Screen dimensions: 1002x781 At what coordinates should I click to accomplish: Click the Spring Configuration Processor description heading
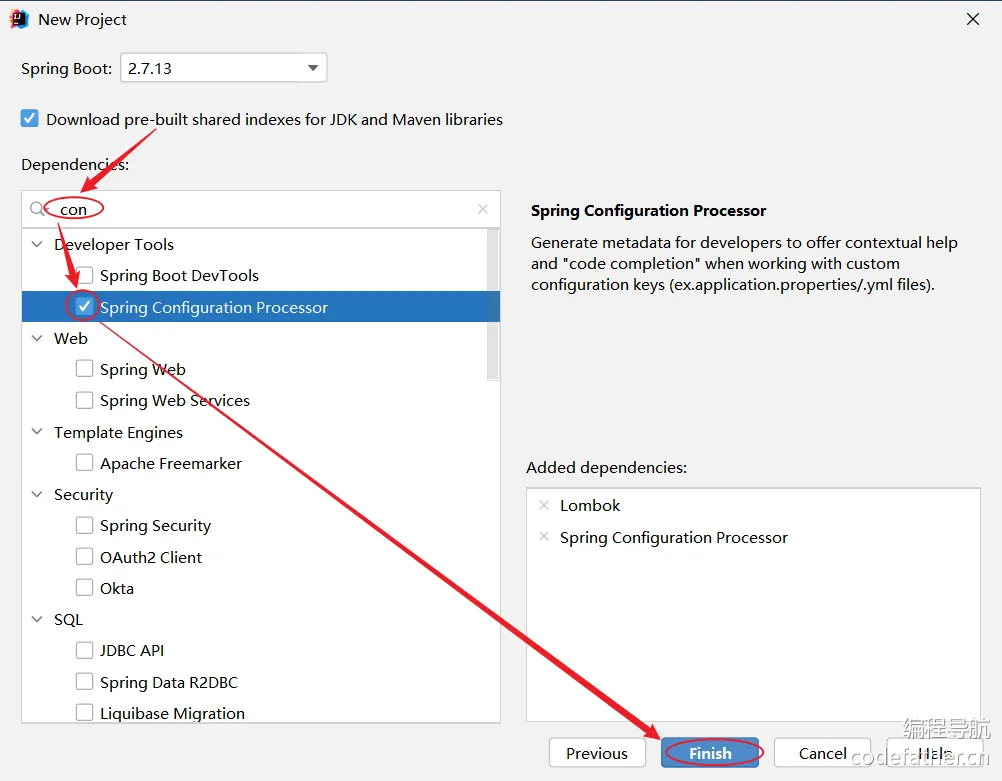click(648, 211)
